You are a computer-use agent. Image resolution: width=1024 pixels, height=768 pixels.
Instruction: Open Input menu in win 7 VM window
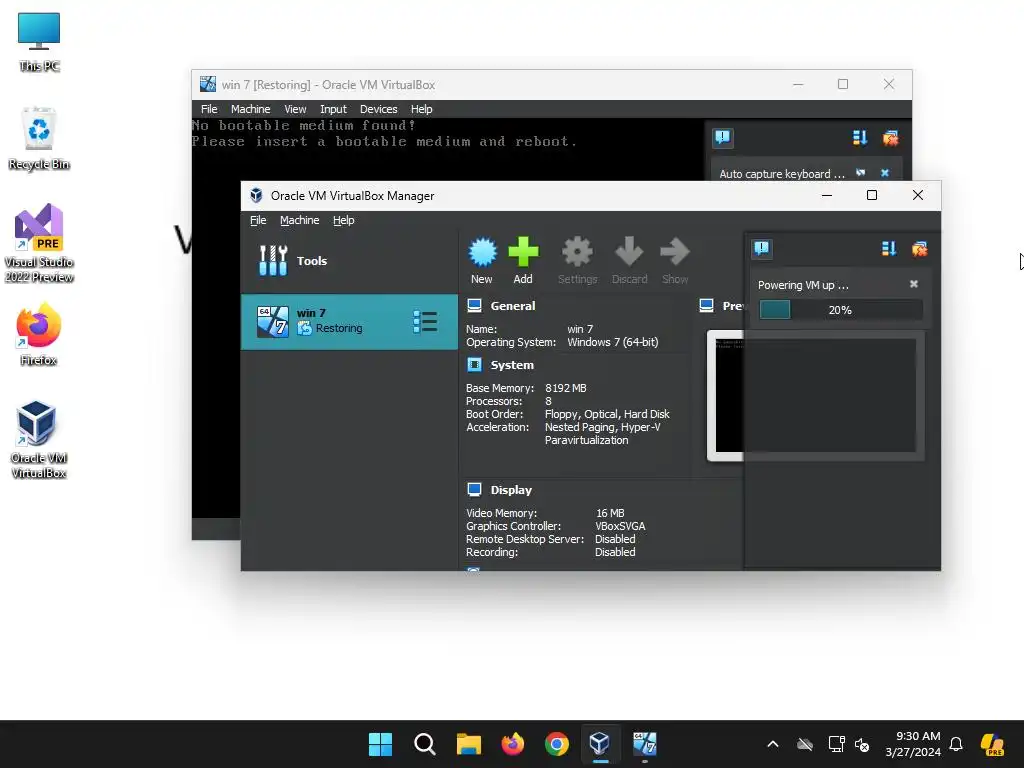click(x=333, y=109)
